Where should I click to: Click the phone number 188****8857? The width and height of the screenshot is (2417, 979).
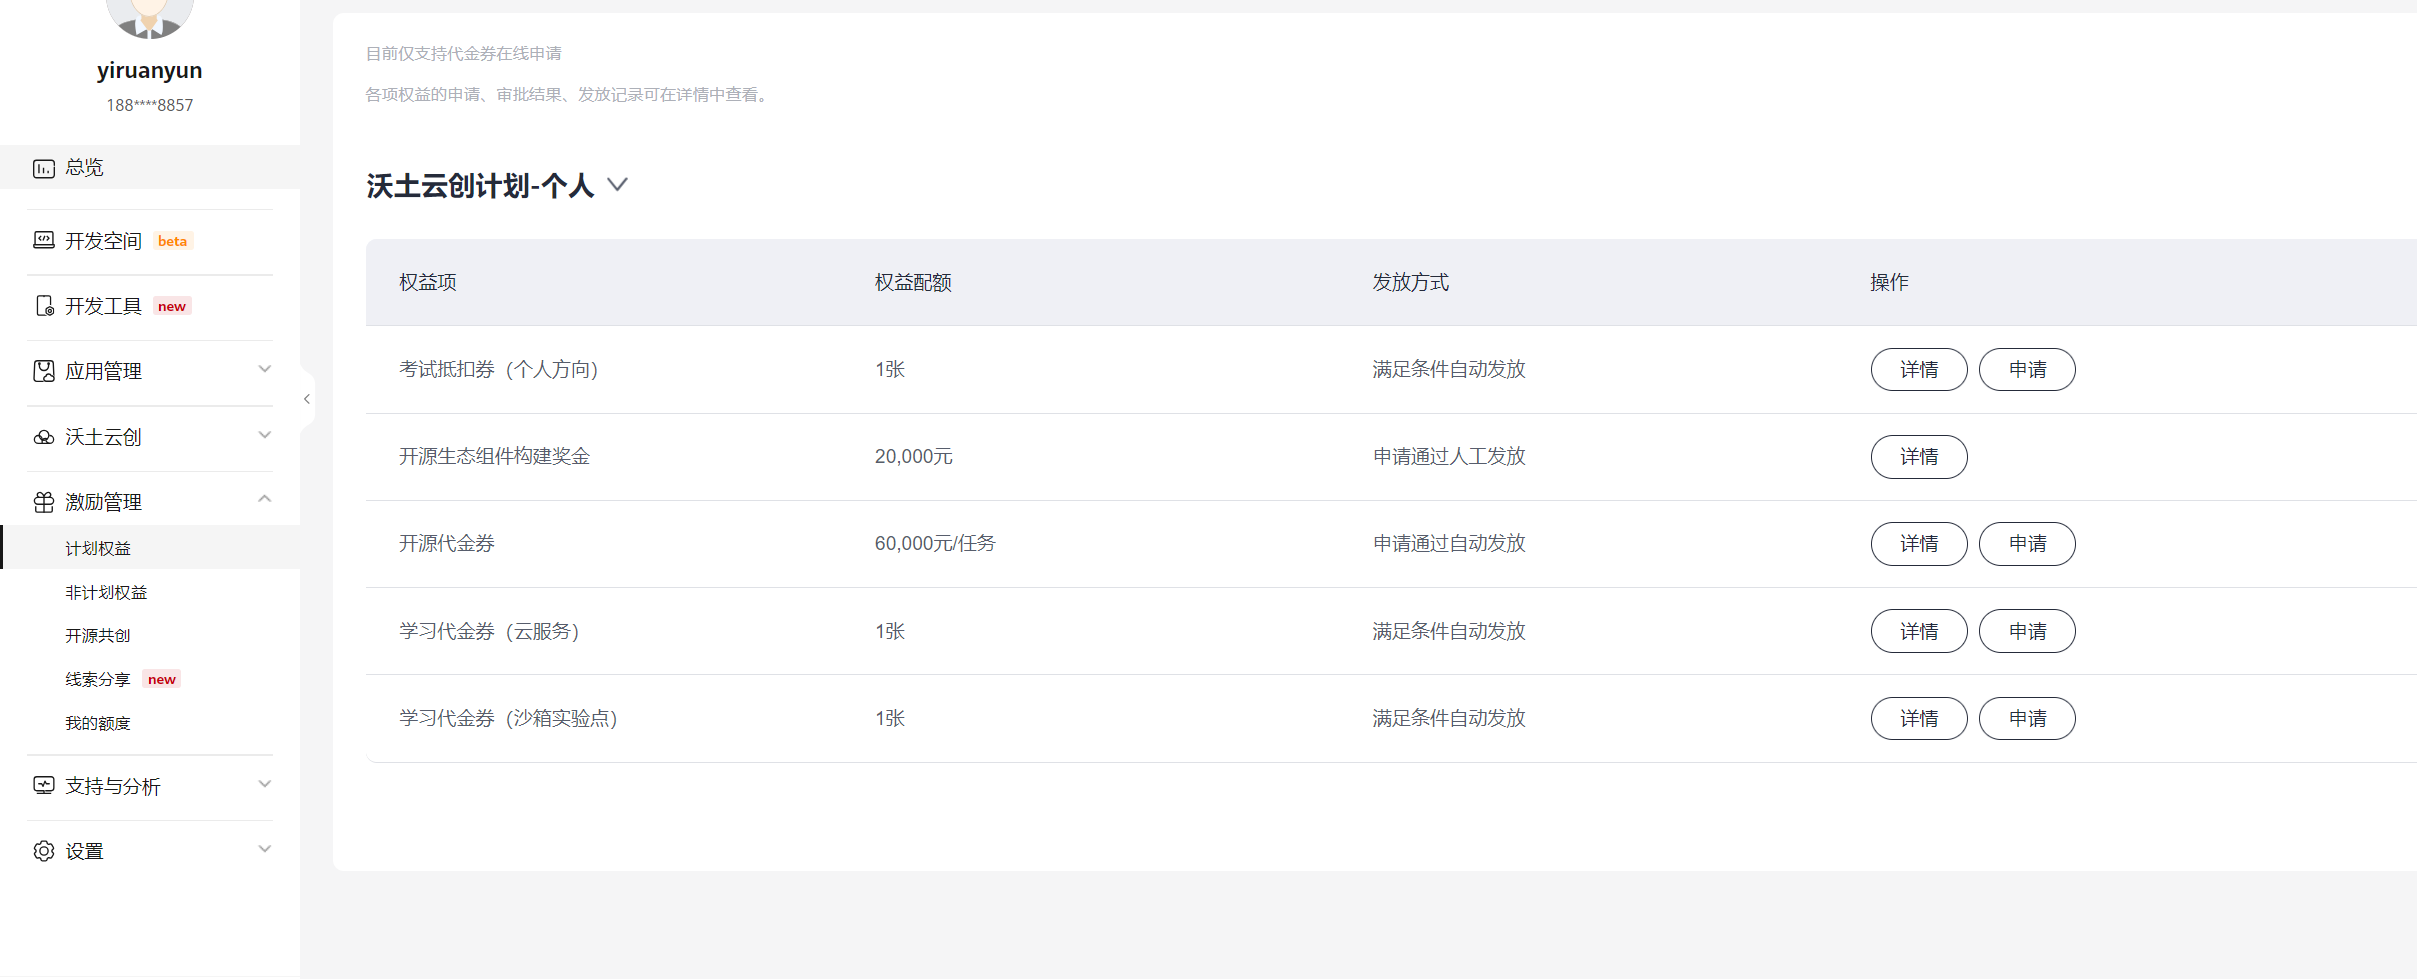point(150,105)
